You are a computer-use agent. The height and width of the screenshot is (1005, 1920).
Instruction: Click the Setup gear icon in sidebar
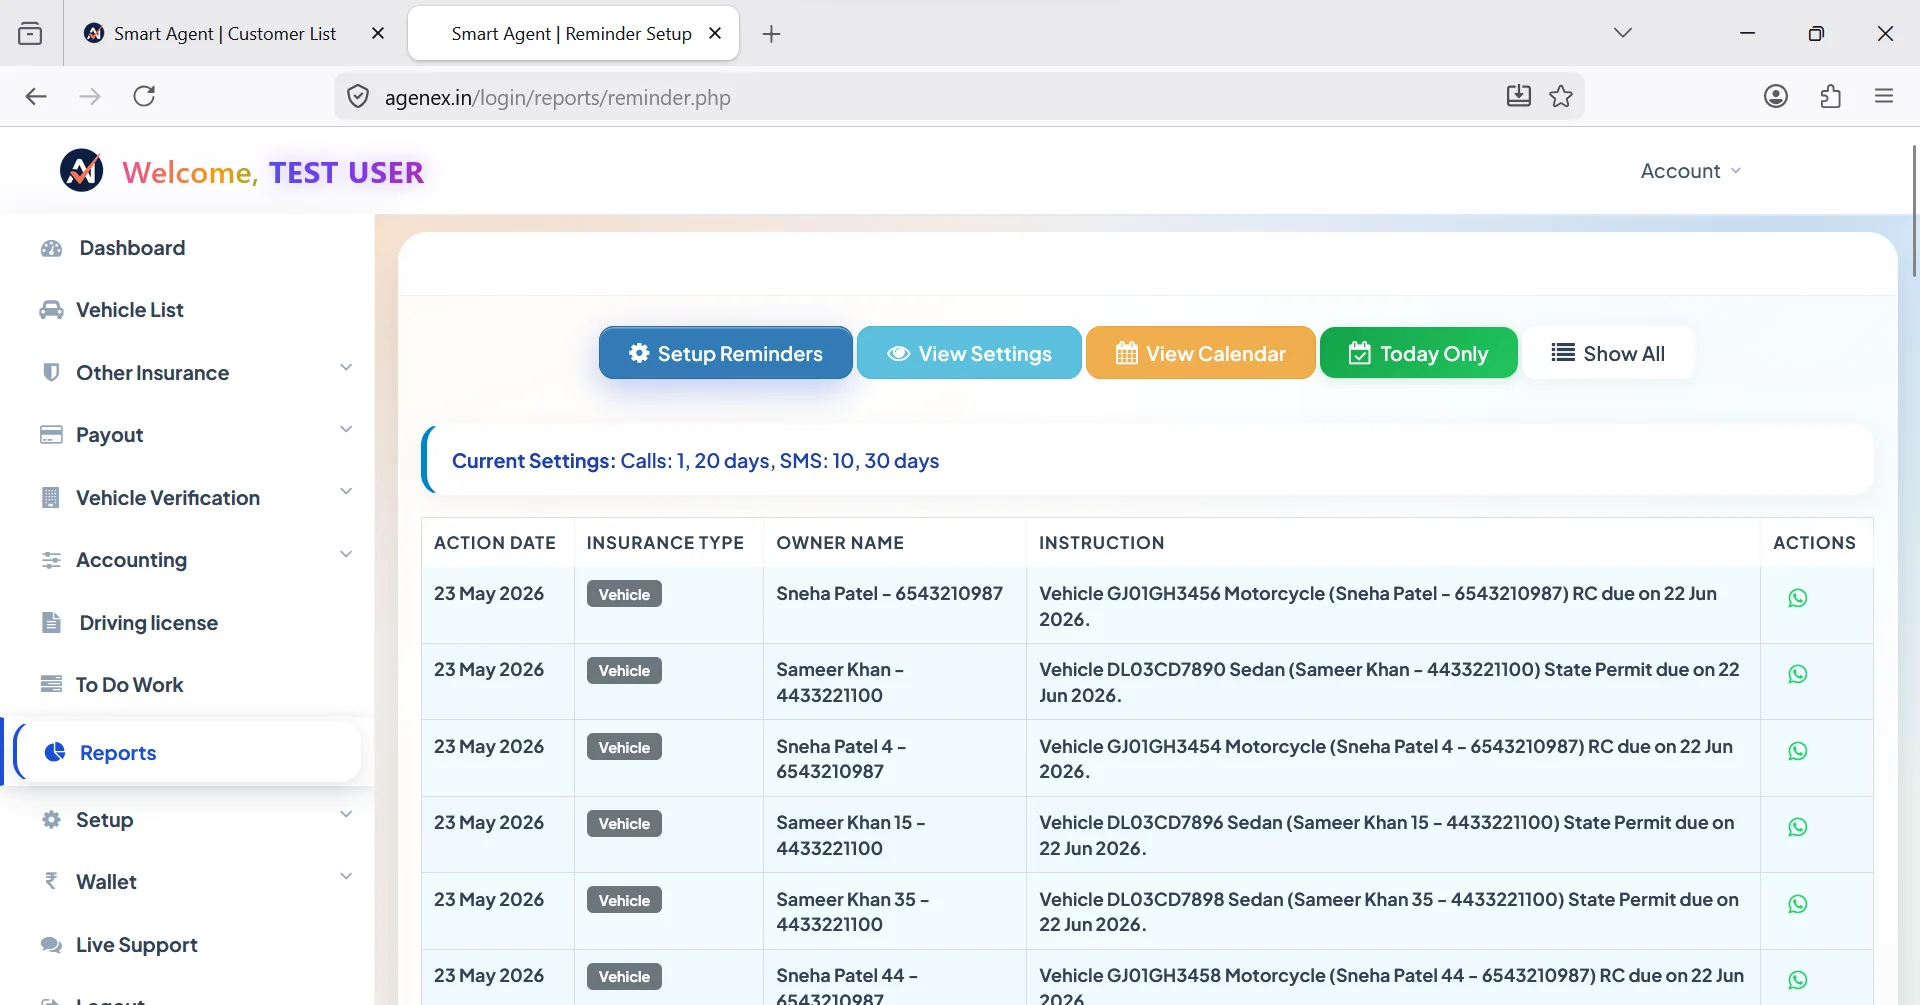(x=51, y=820)
